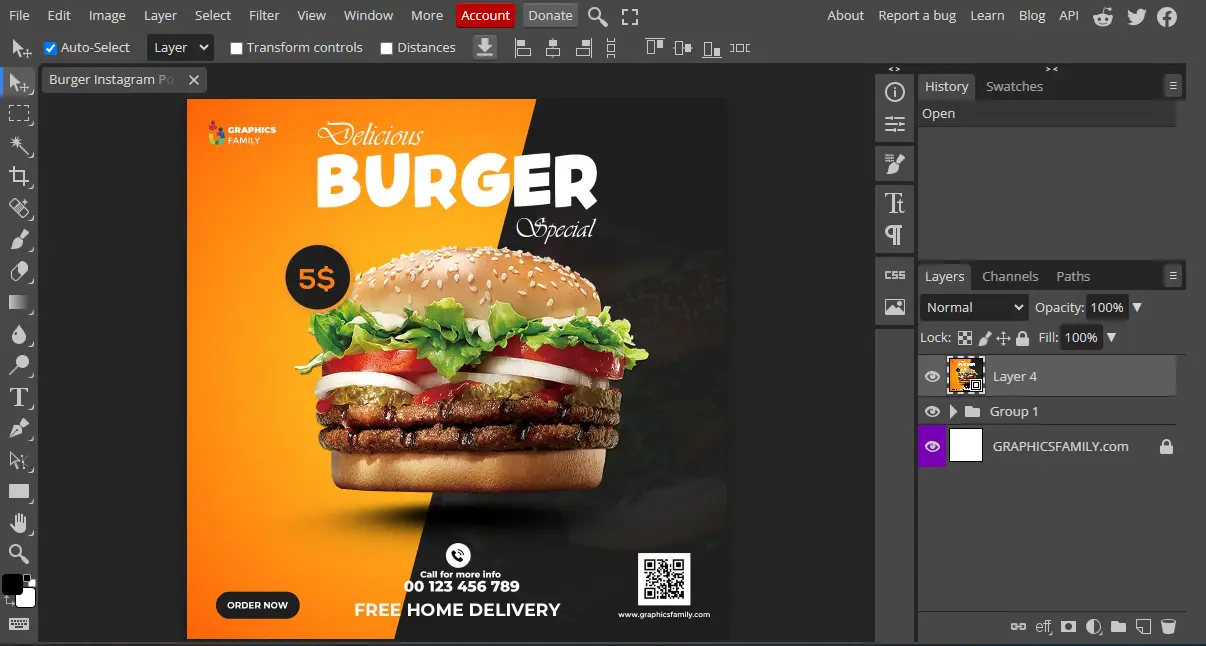The height and width of the screenshot is (646, 1206).
Task: Select the Rectangle Select tool
Action: (19, 114)
